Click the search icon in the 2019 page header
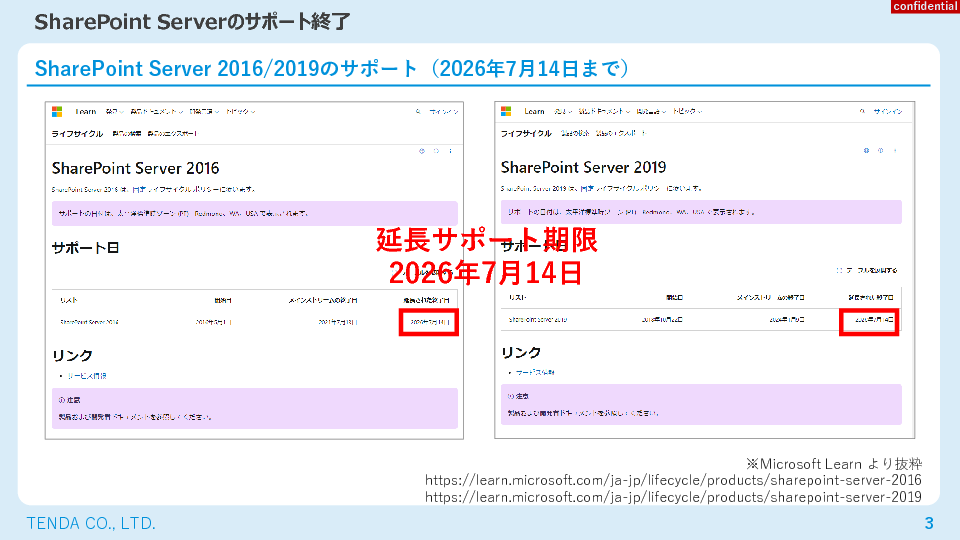The width and height of the screenshot is (960, 540). [x=862, y=111]
